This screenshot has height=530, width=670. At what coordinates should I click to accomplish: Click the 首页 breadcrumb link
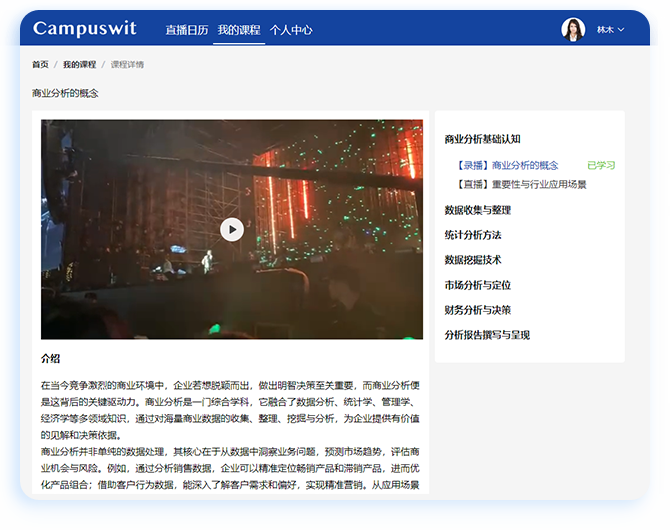click(x=40, y=64)
